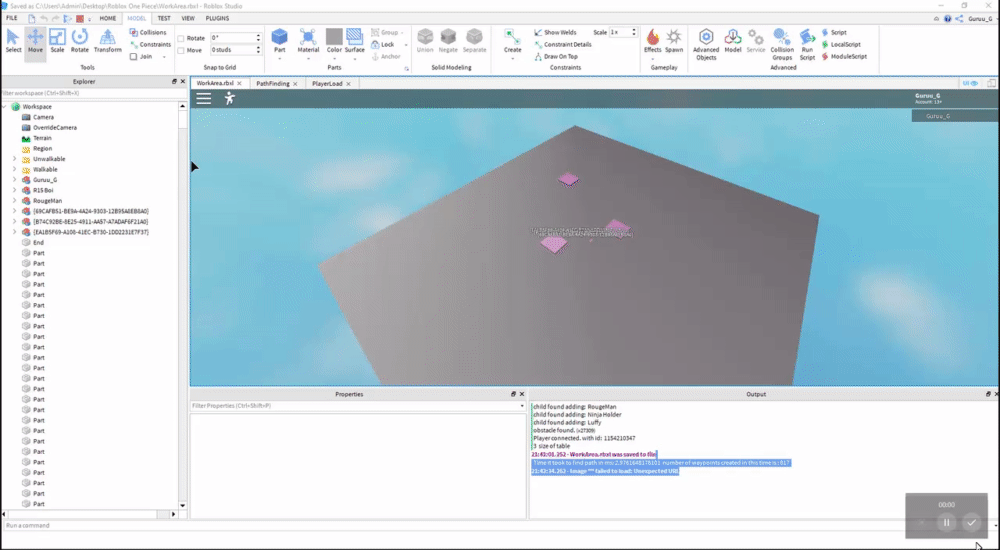Switch to the PLUGINS ribbon tab

tap(217, 19)
